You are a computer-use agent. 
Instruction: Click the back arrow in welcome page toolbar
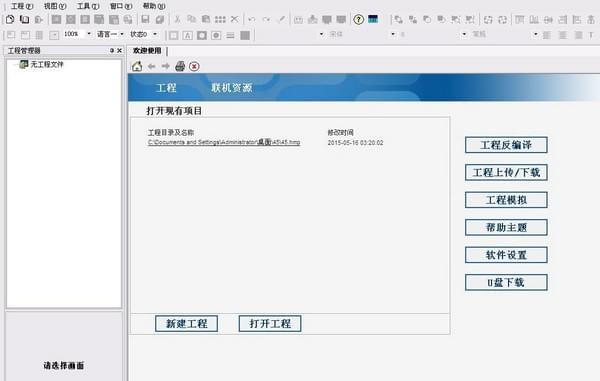tap(152, 67)
